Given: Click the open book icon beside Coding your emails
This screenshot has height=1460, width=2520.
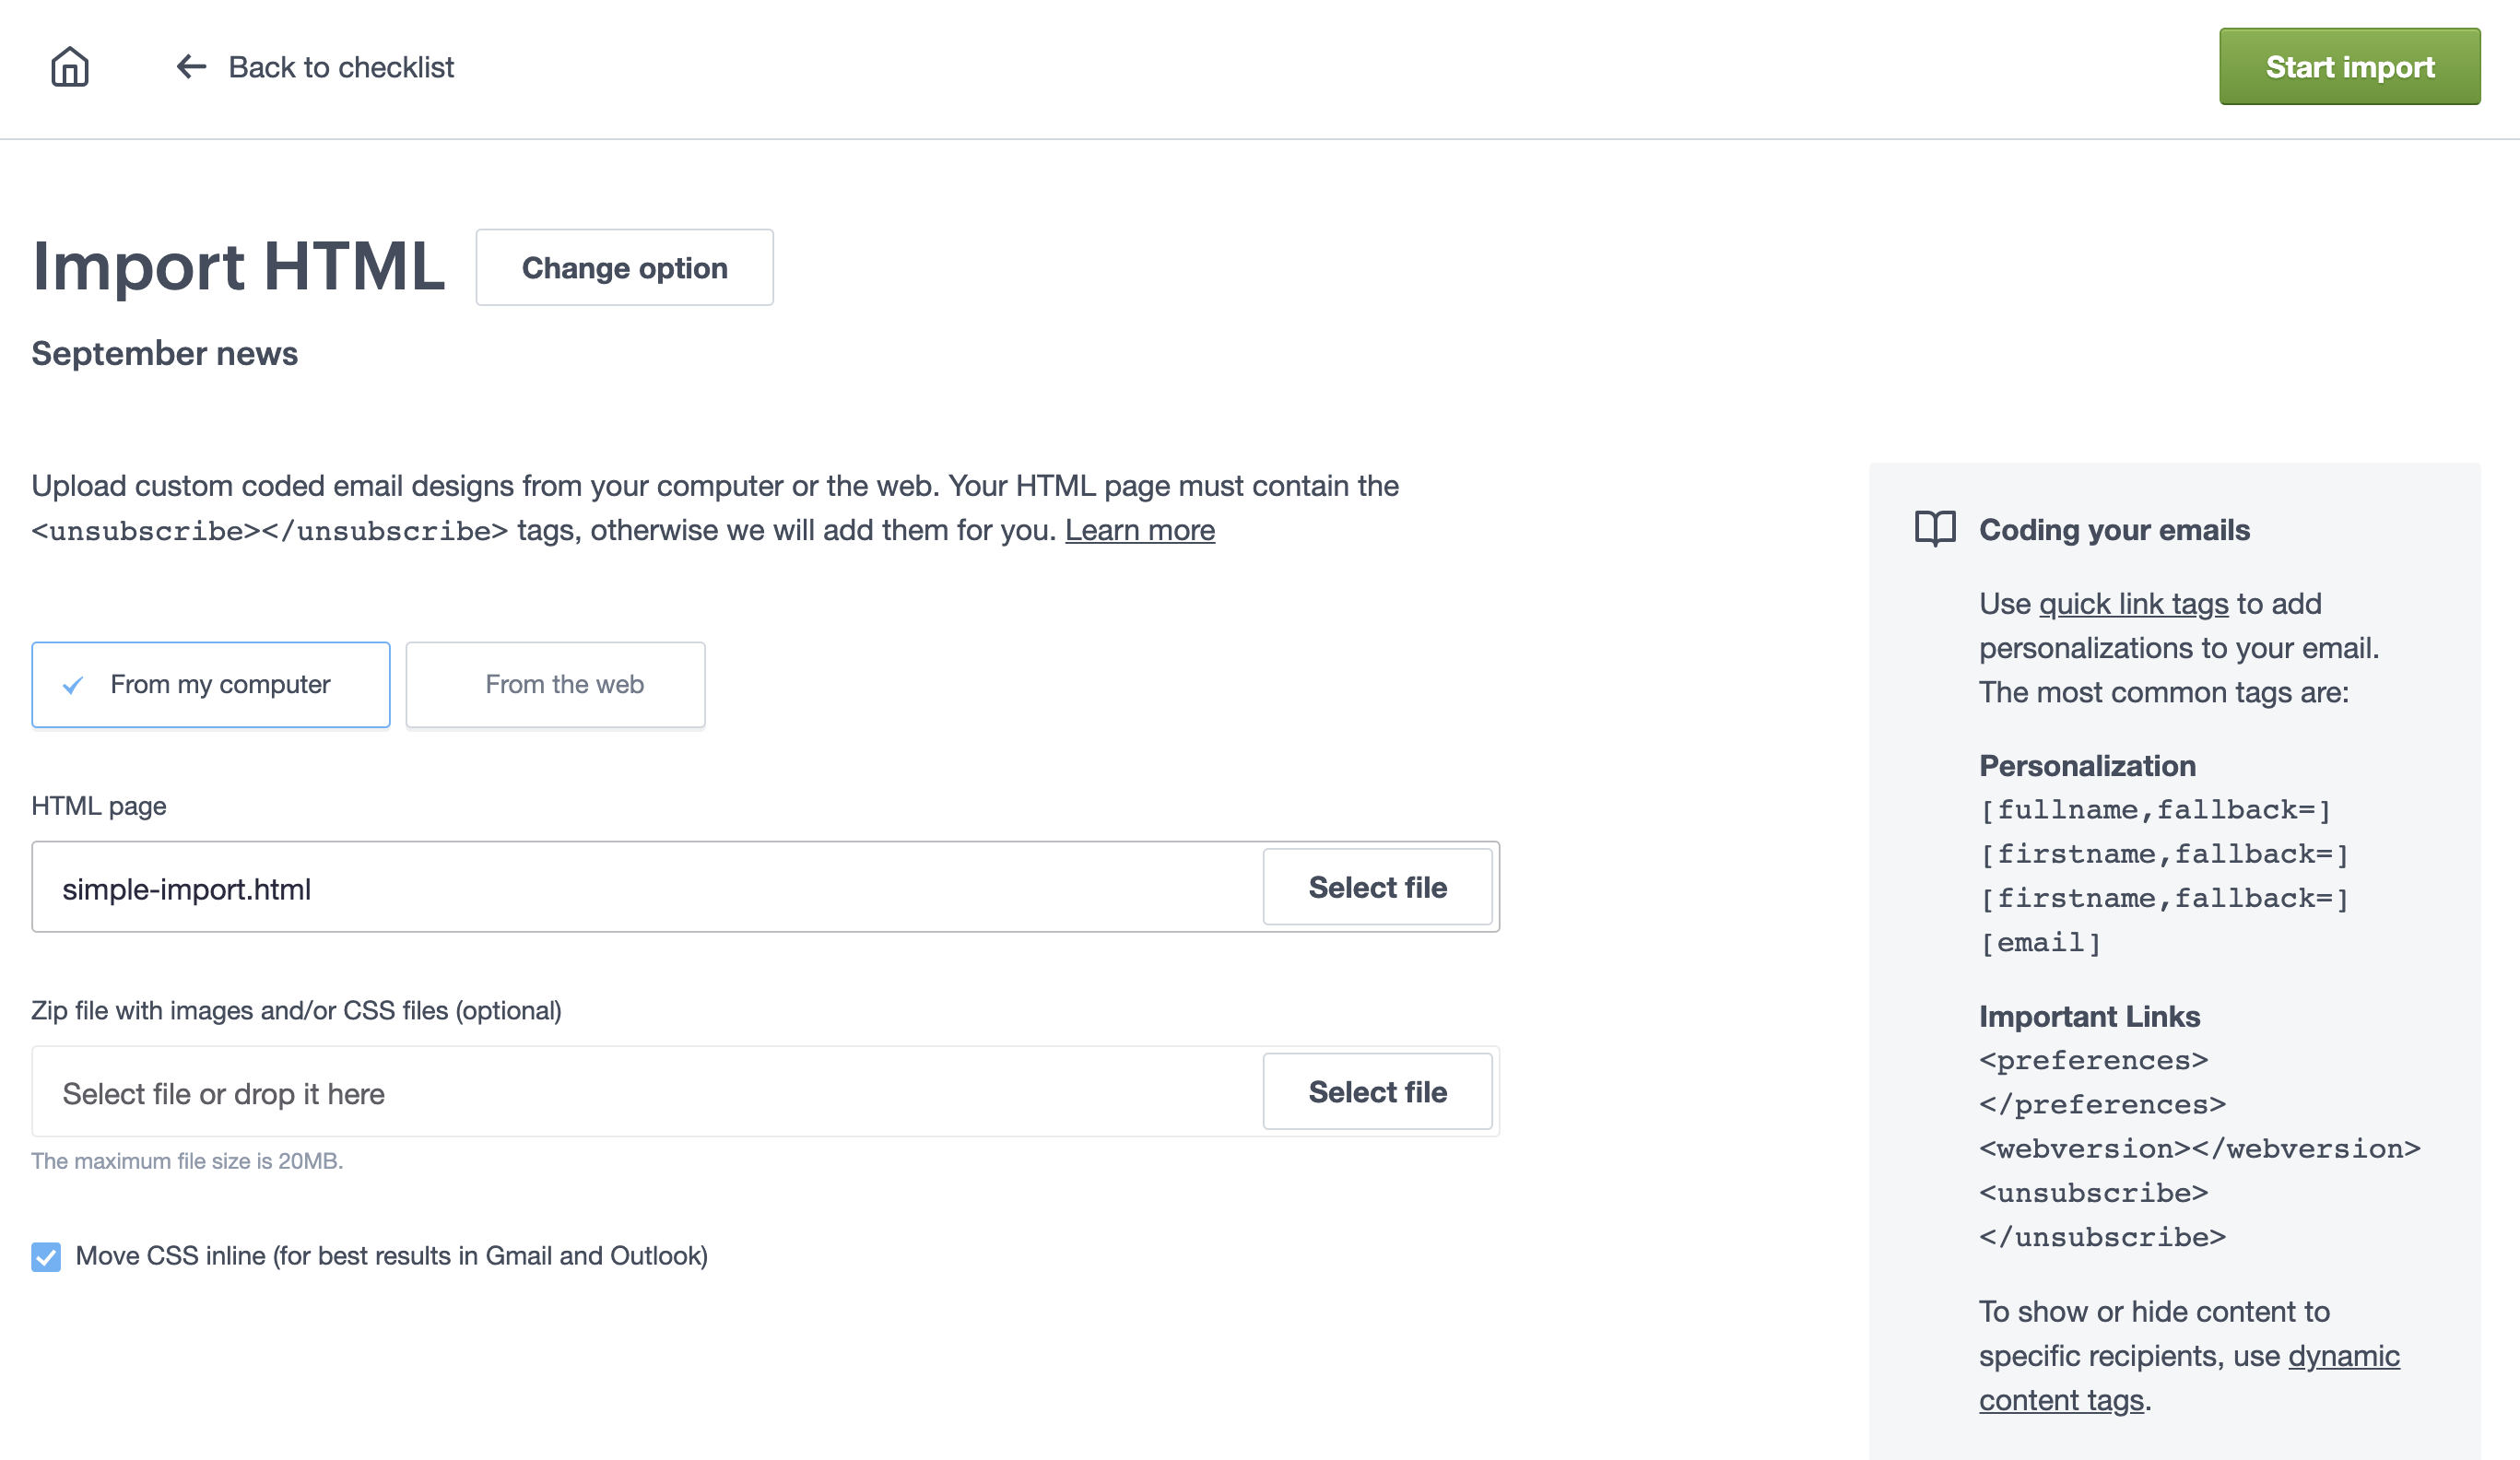Looking at the screenshot, I should (x=1935, y=528).
